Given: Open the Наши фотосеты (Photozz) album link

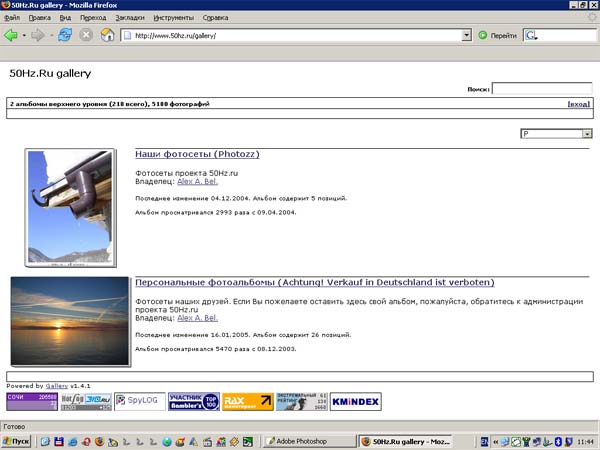Looking at the screenshot, I should tap(197, 154).
